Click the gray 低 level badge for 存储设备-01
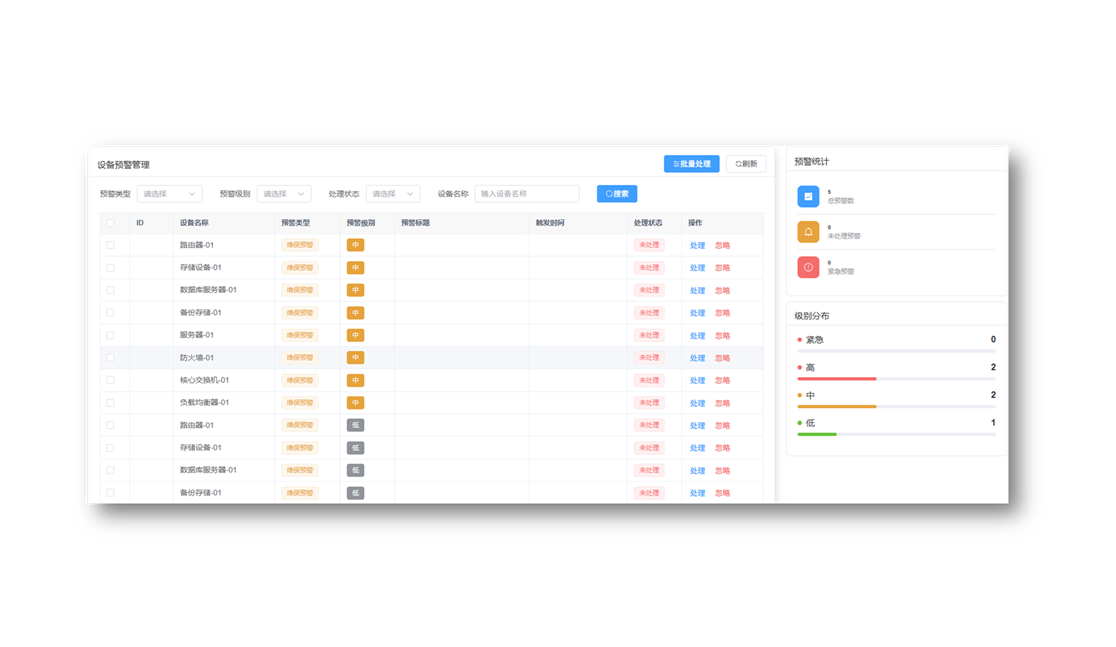Viewport: 1116px width, 647px height. (x=355, y=448)
